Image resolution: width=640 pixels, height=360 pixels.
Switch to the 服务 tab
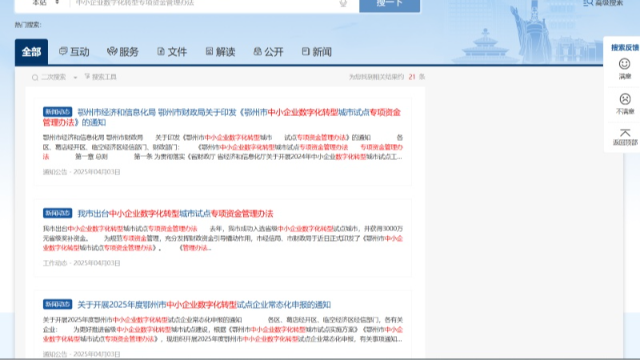(x=123, y=52)
